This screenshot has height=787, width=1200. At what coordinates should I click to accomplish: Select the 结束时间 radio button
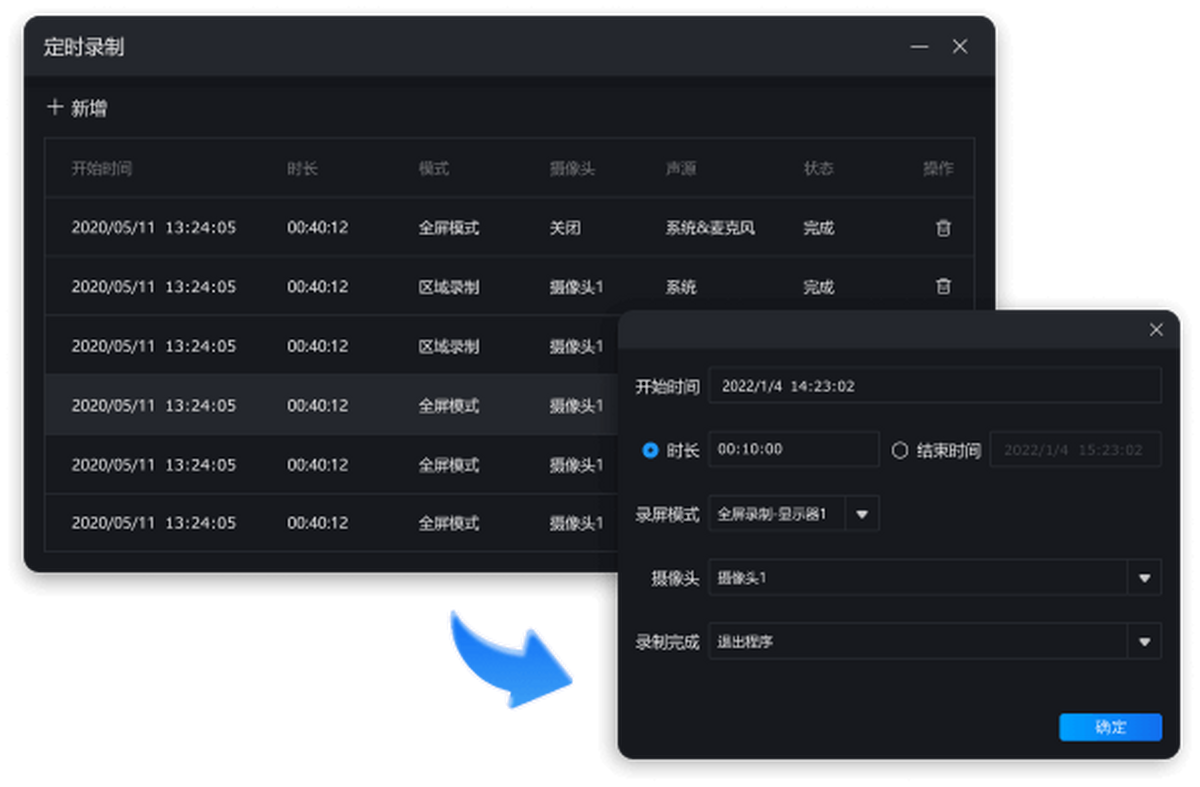coord(899,451)
